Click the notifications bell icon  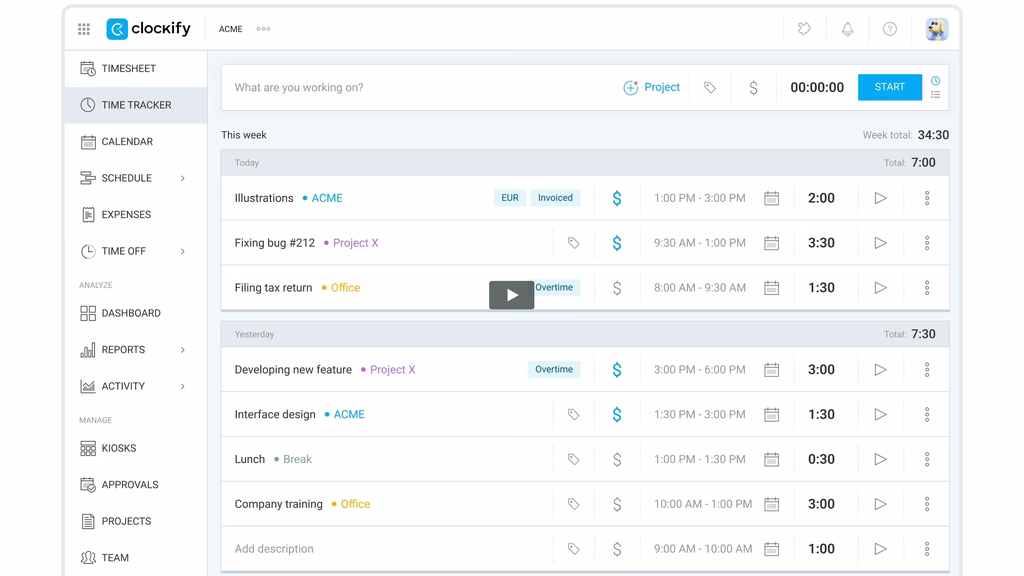[847, 29]
